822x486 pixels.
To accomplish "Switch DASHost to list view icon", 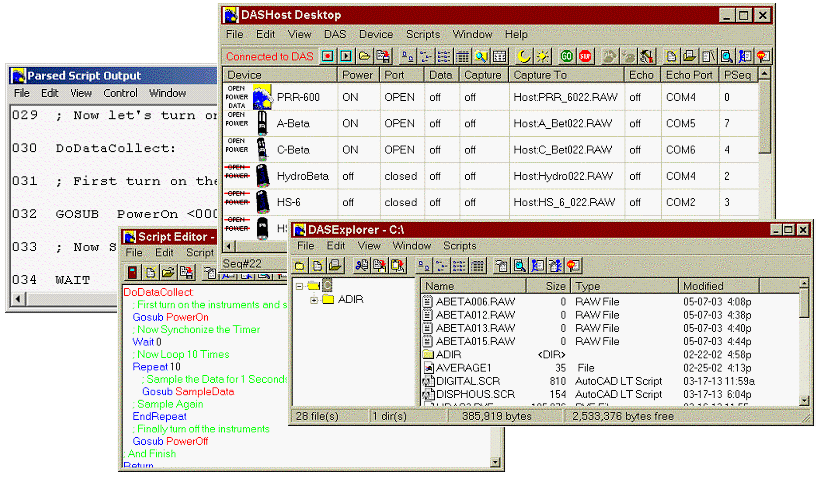I will click(444, 56).
